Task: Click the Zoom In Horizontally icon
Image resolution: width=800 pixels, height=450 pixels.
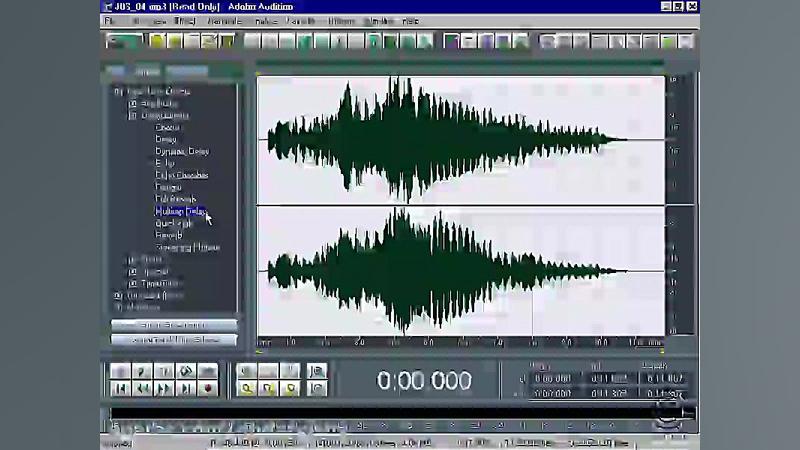Action: click(x=246, y=371)
